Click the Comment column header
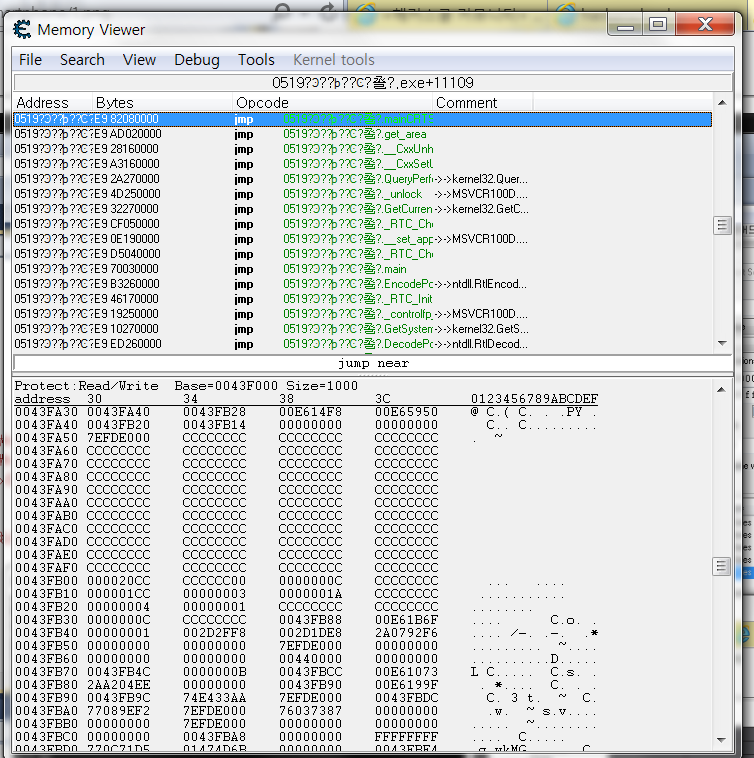 [x=466, y=103]
